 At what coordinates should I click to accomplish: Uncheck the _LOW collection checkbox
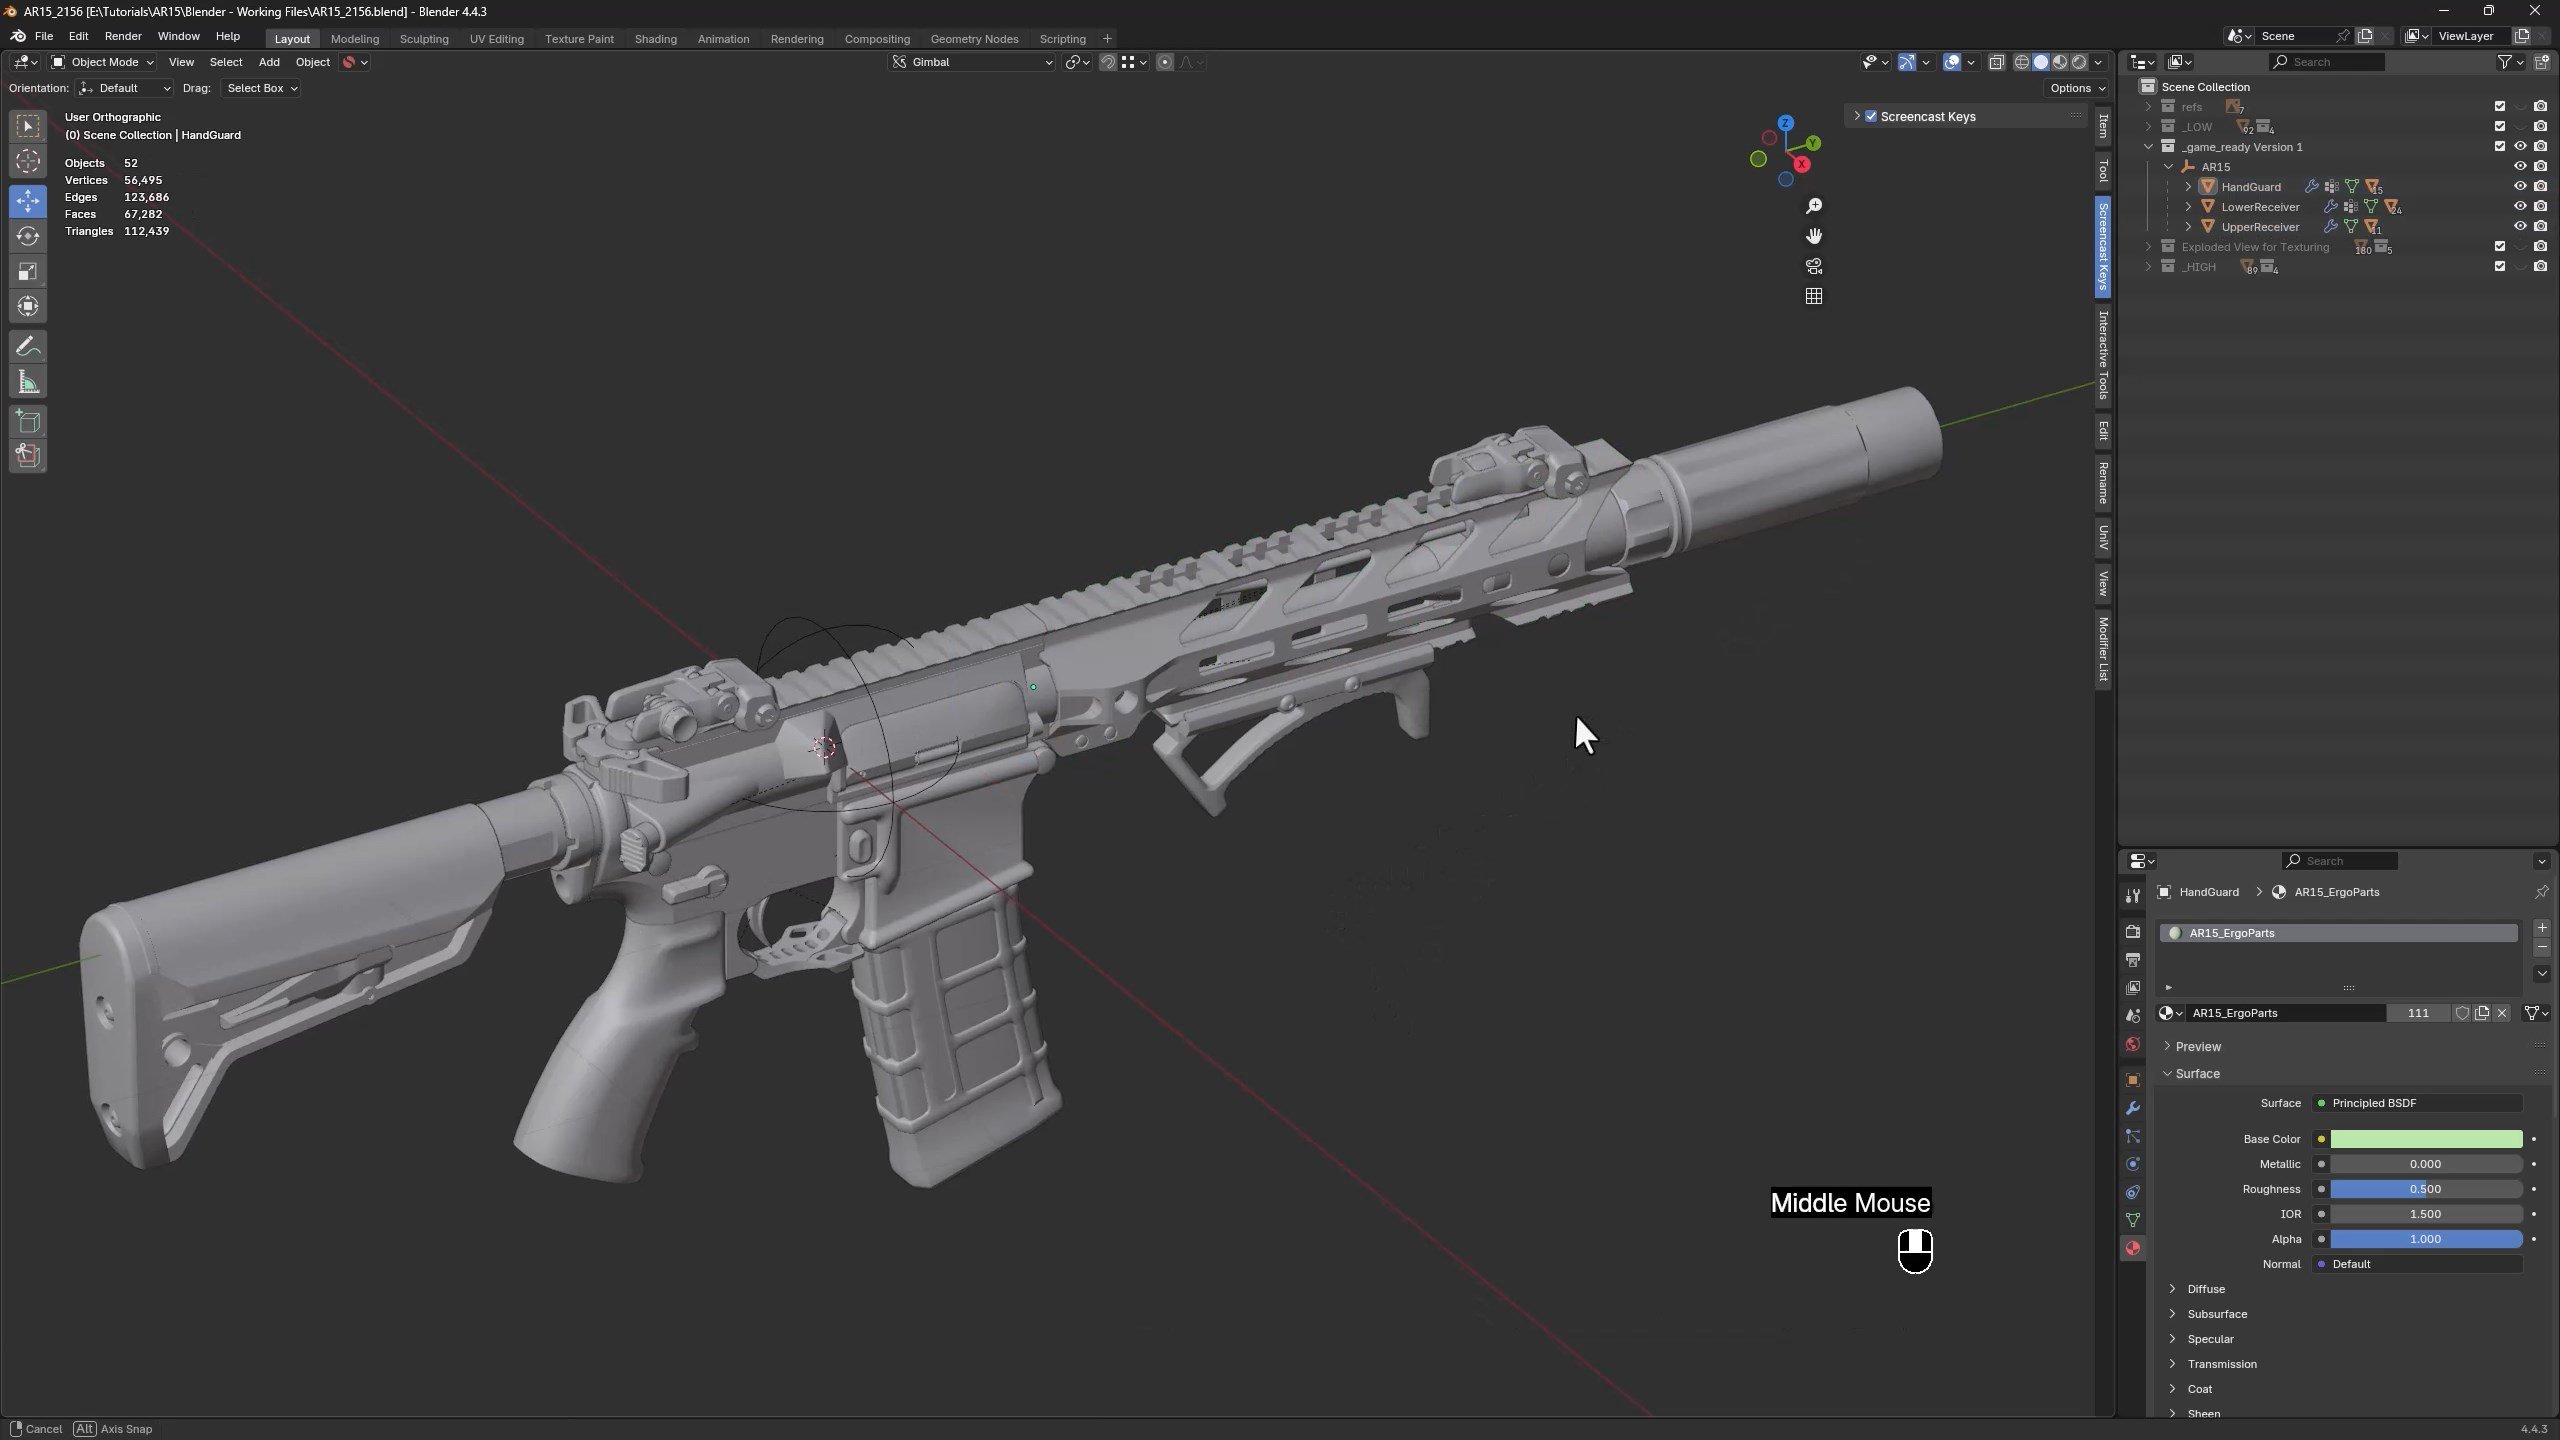pyautogui.click(x=2500, y=126)
